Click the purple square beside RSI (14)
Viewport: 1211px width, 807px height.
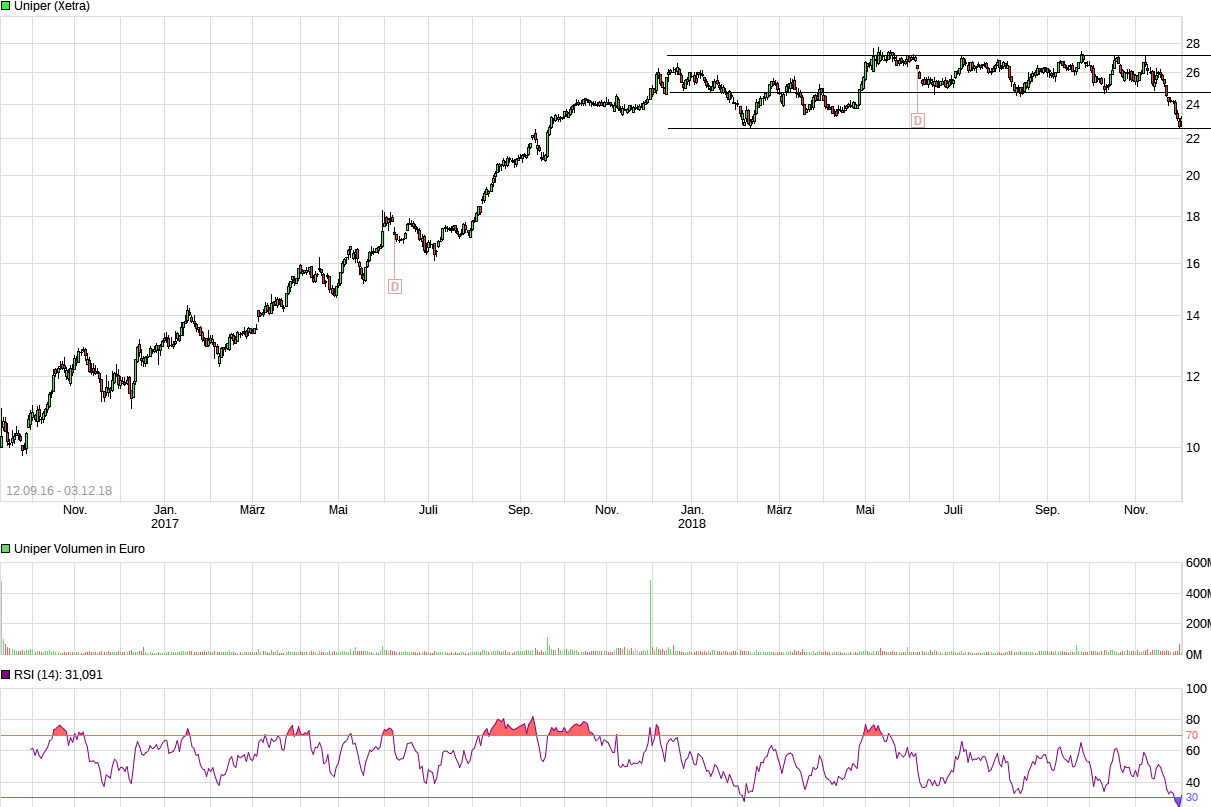tap(6, 675)
